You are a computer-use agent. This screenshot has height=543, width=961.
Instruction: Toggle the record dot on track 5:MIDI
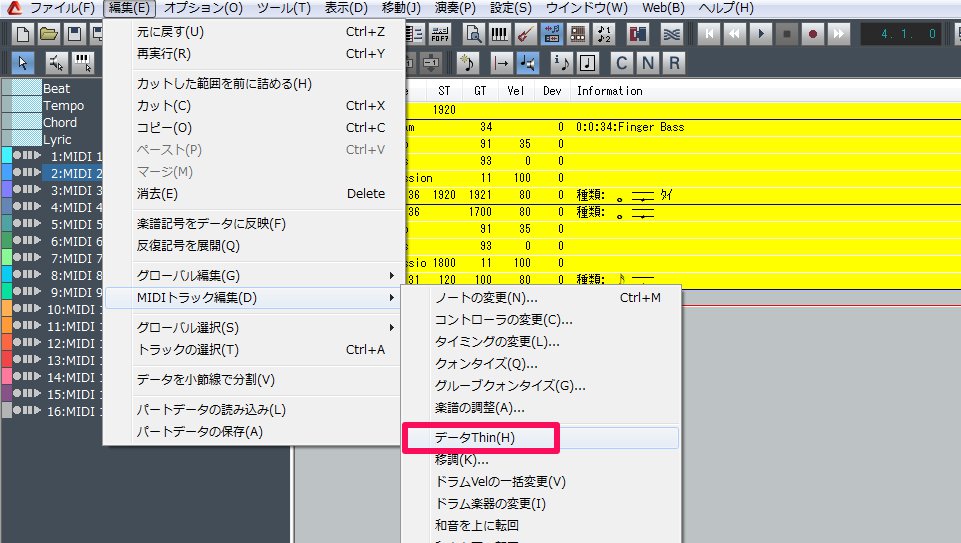point(16,224)
